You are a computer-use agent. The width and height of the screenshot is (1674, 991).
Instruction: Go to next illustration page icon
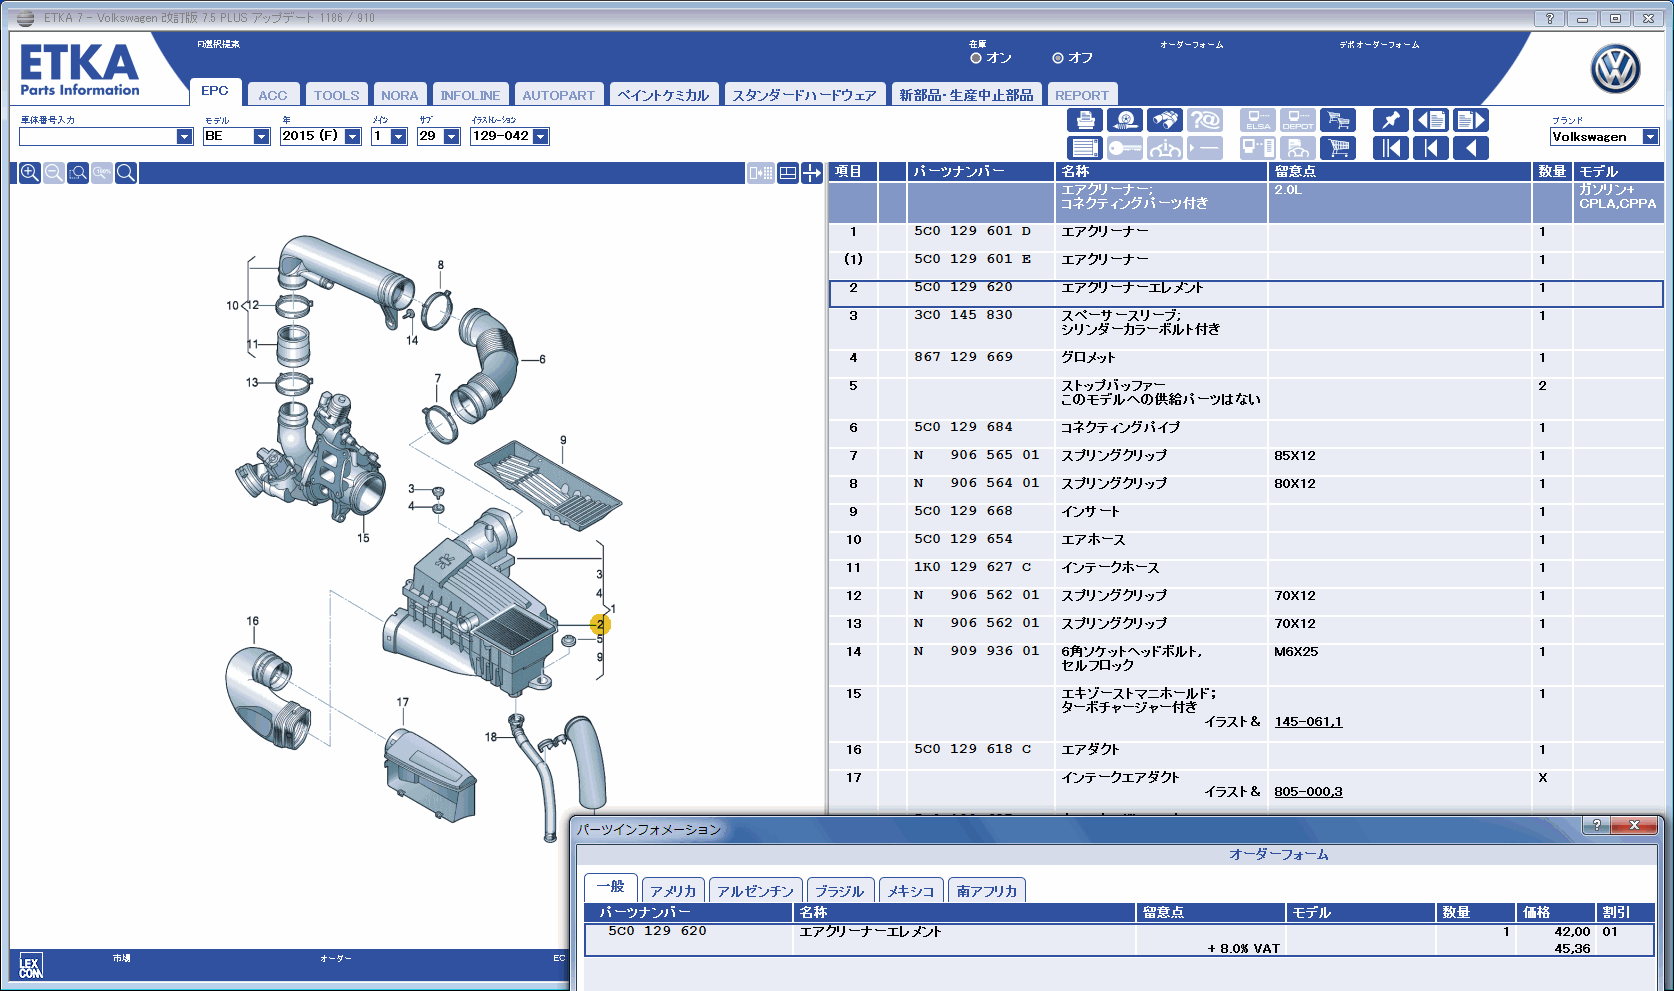1470,120
